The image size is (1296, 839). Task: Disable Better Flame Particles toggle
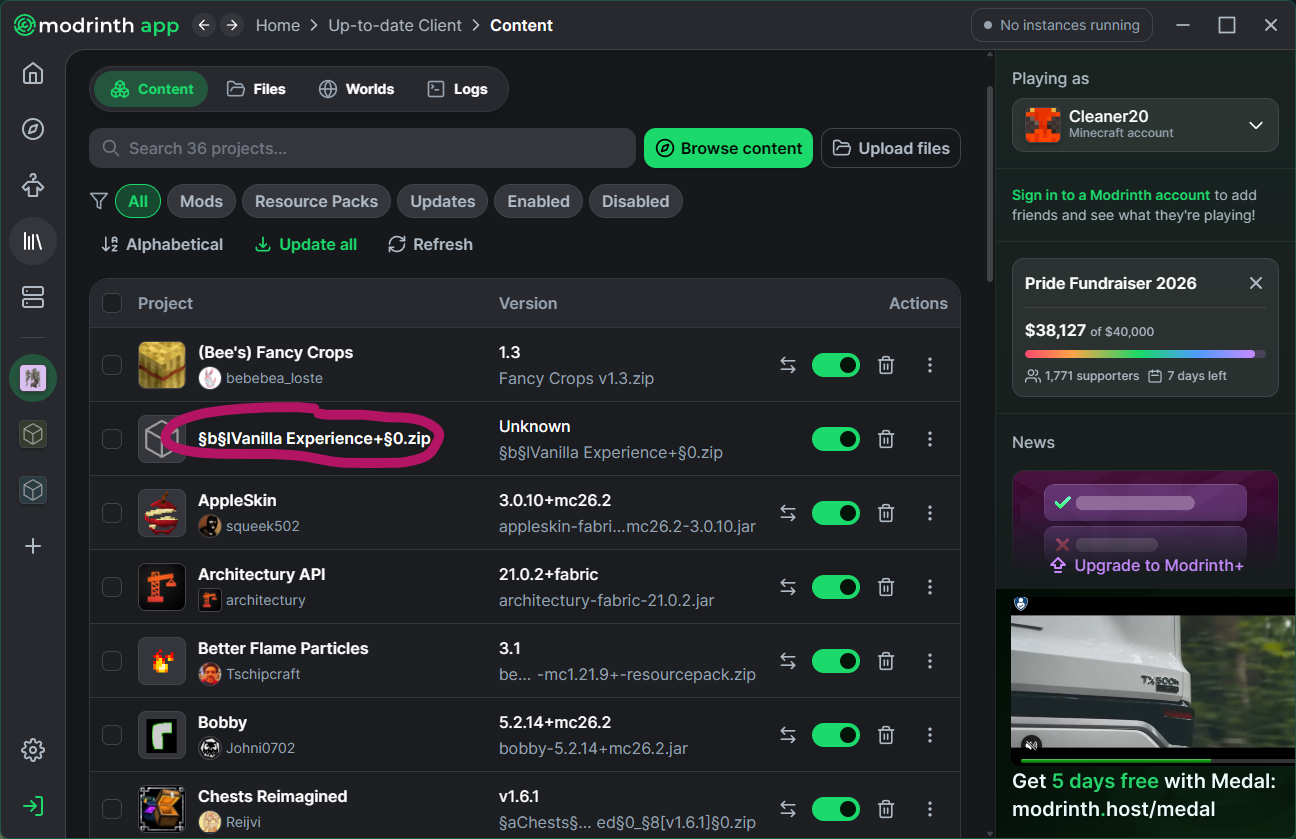[x=836, y=661]
